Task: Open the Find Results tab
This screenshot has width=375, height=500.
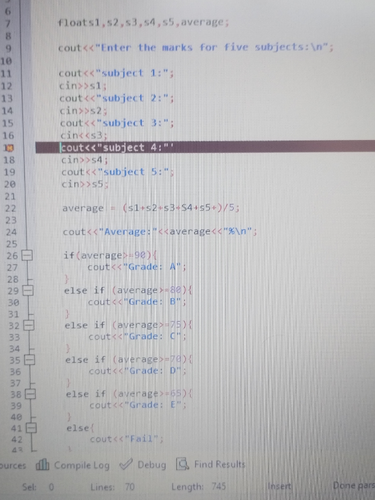Action: [x=211, y=464]
